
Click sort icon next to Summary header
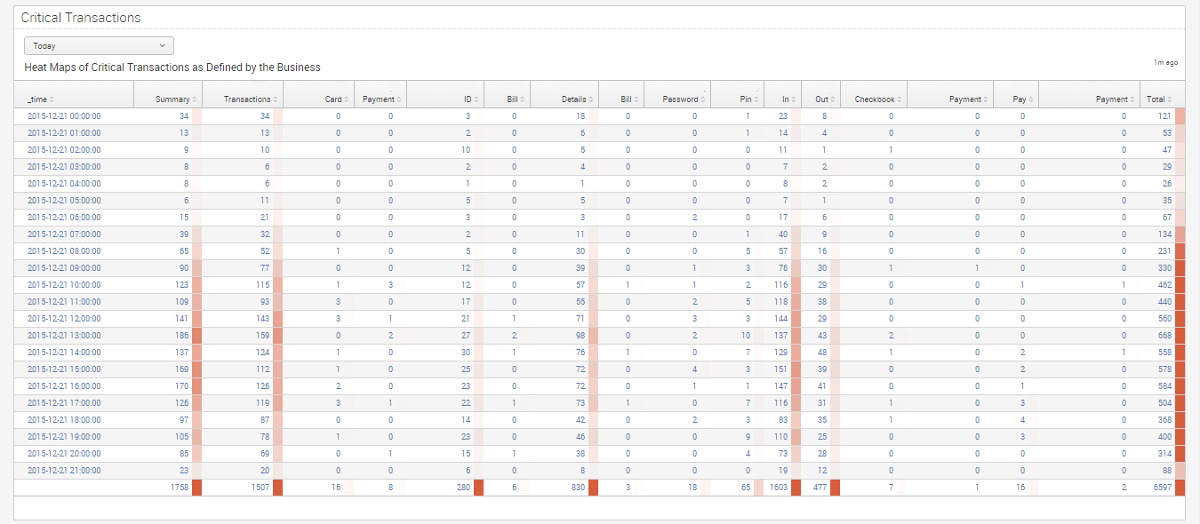point(194,100)
